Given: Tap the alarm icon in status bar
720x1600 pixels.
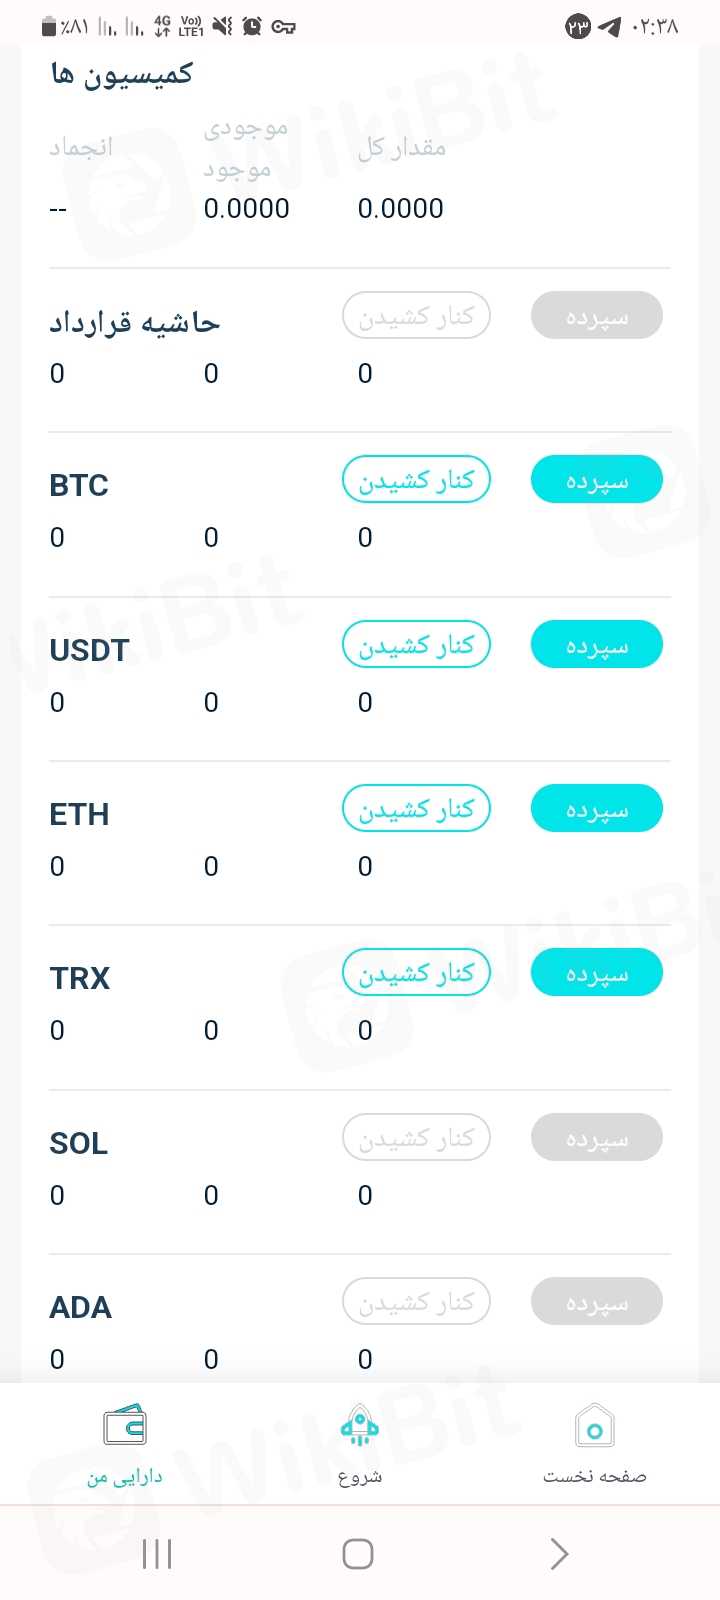Looking at the screenshot, I should pos(252,27).
